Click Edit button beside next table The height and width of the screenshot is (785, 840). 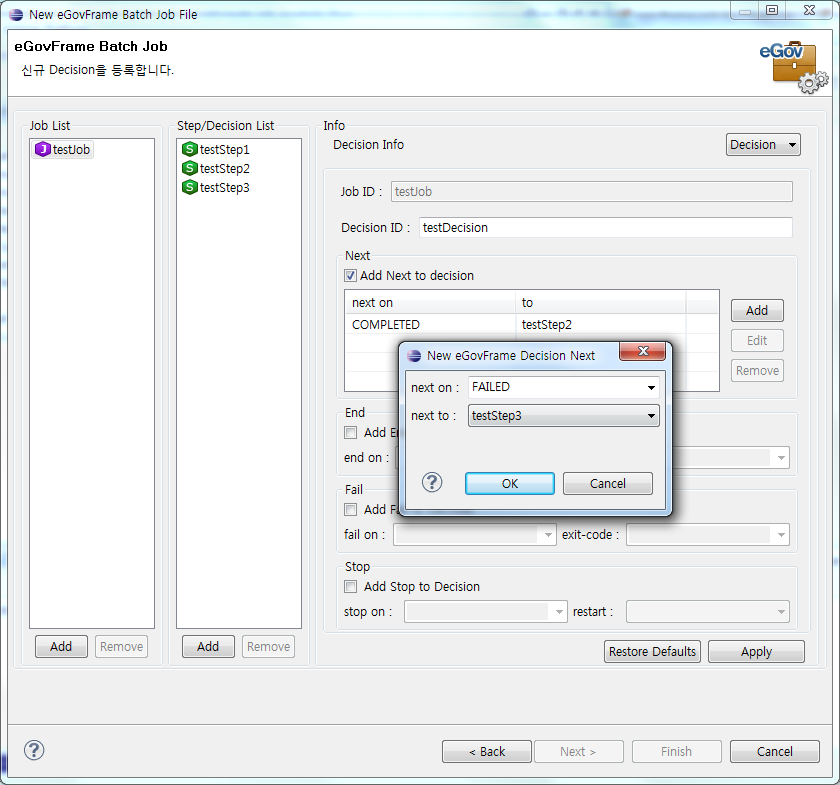[x=757, y=341]
